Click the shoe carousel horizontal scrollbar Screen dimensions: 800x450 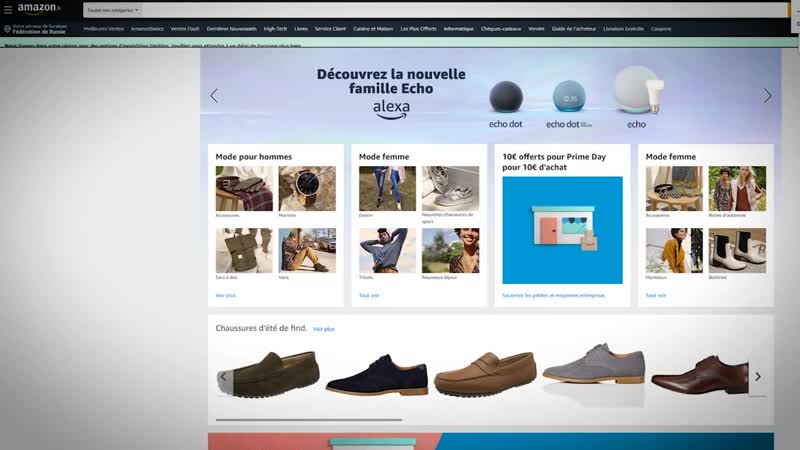pos(309,420)
